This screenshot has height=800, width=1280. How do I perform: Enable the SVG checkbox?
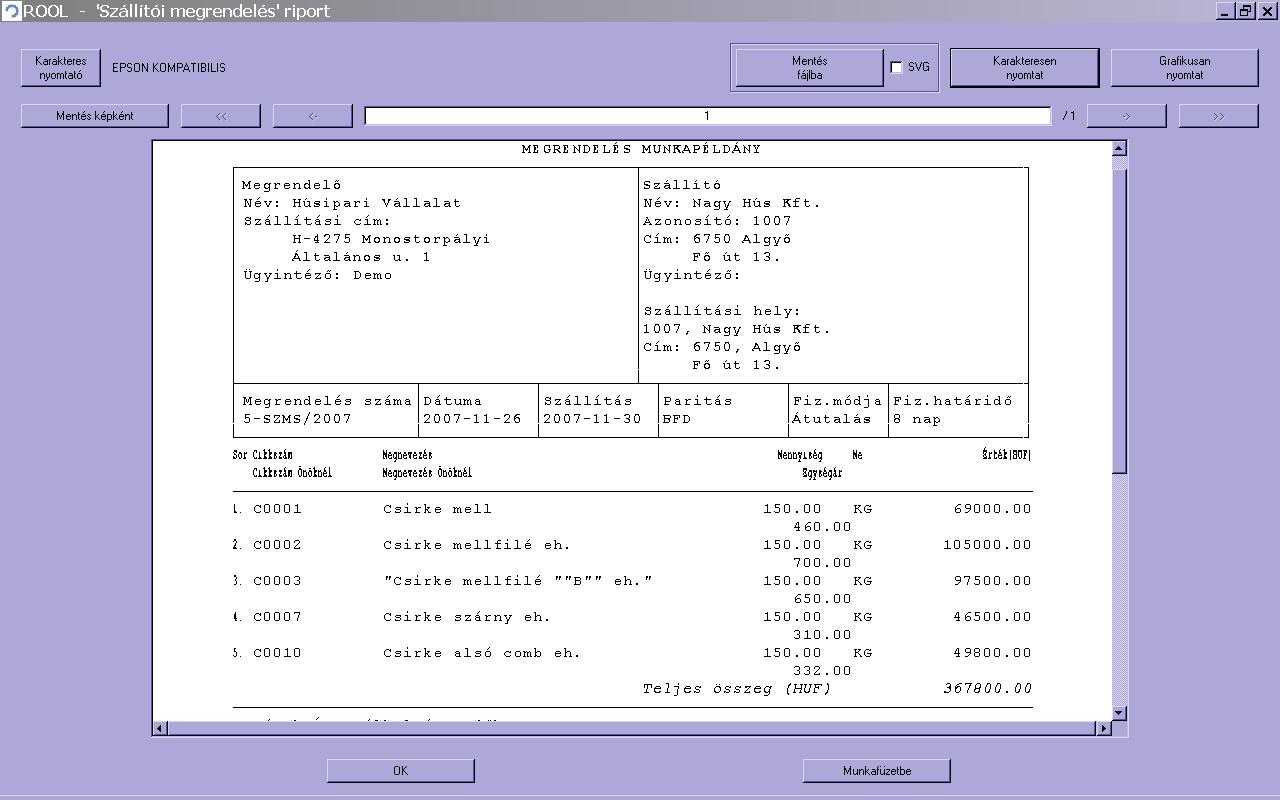pyautogui.click(x=896, y=68)
